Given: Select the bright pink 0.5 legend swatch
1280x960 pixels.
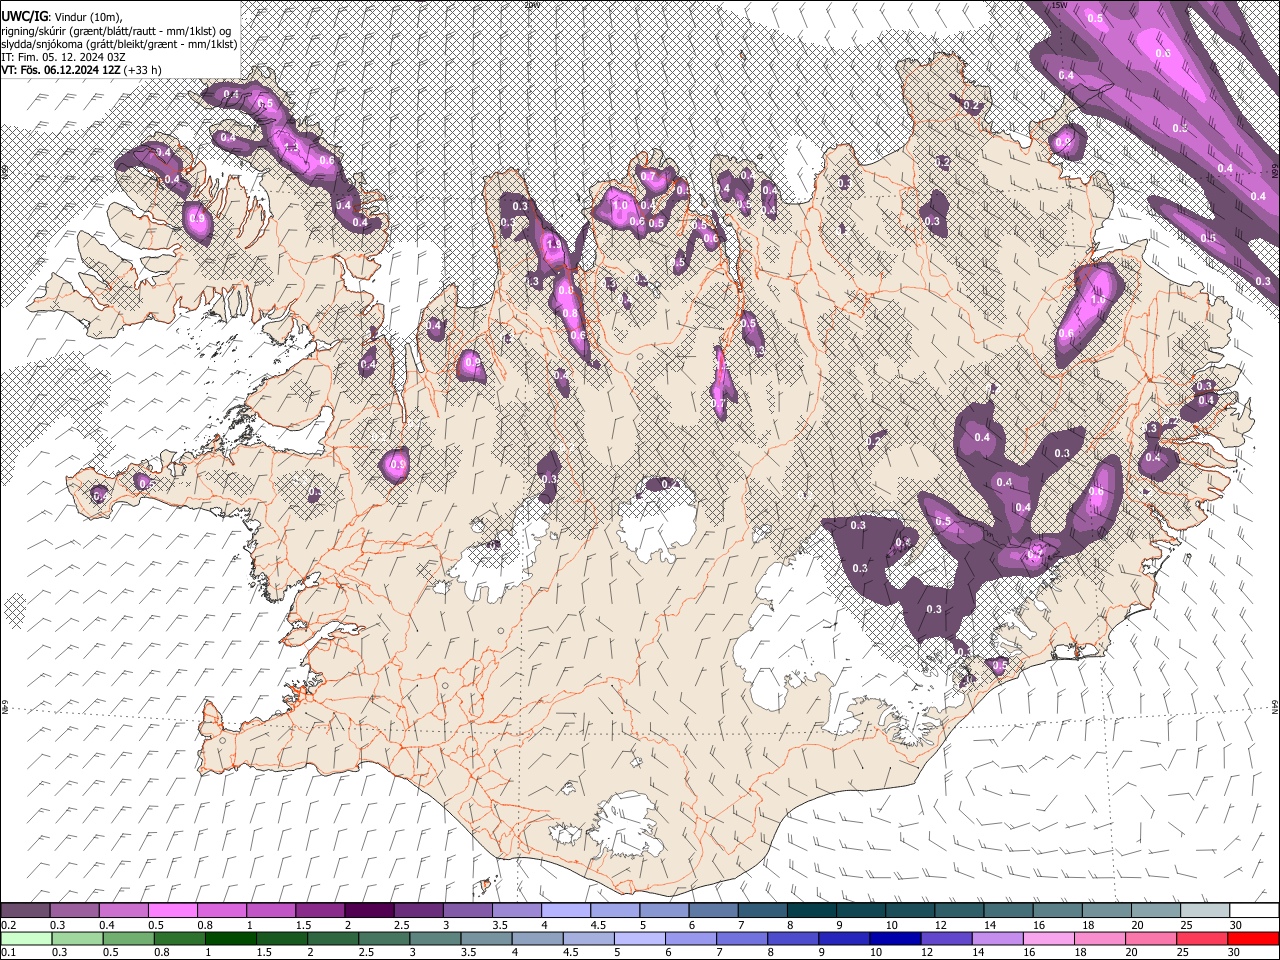Looking at the screenshot, I should pos(172,911).
